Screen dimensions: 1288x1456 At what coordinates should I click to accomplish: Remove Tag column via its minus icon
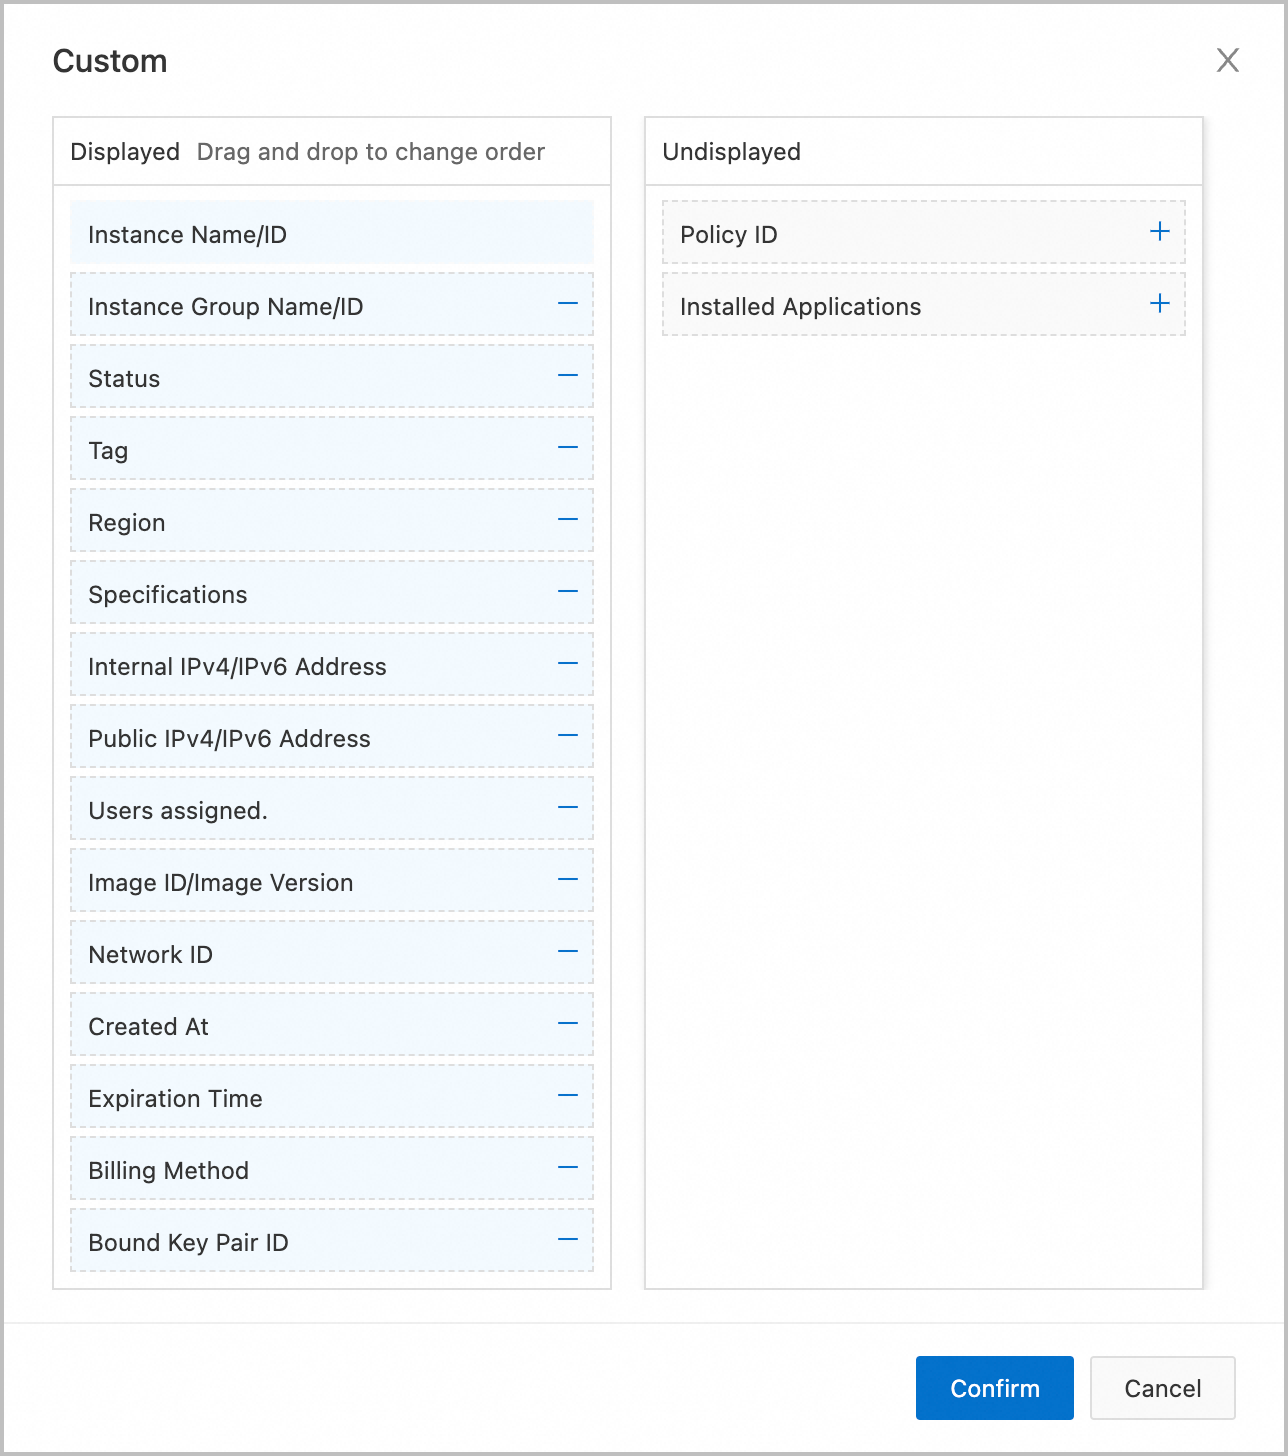[568, 447]
